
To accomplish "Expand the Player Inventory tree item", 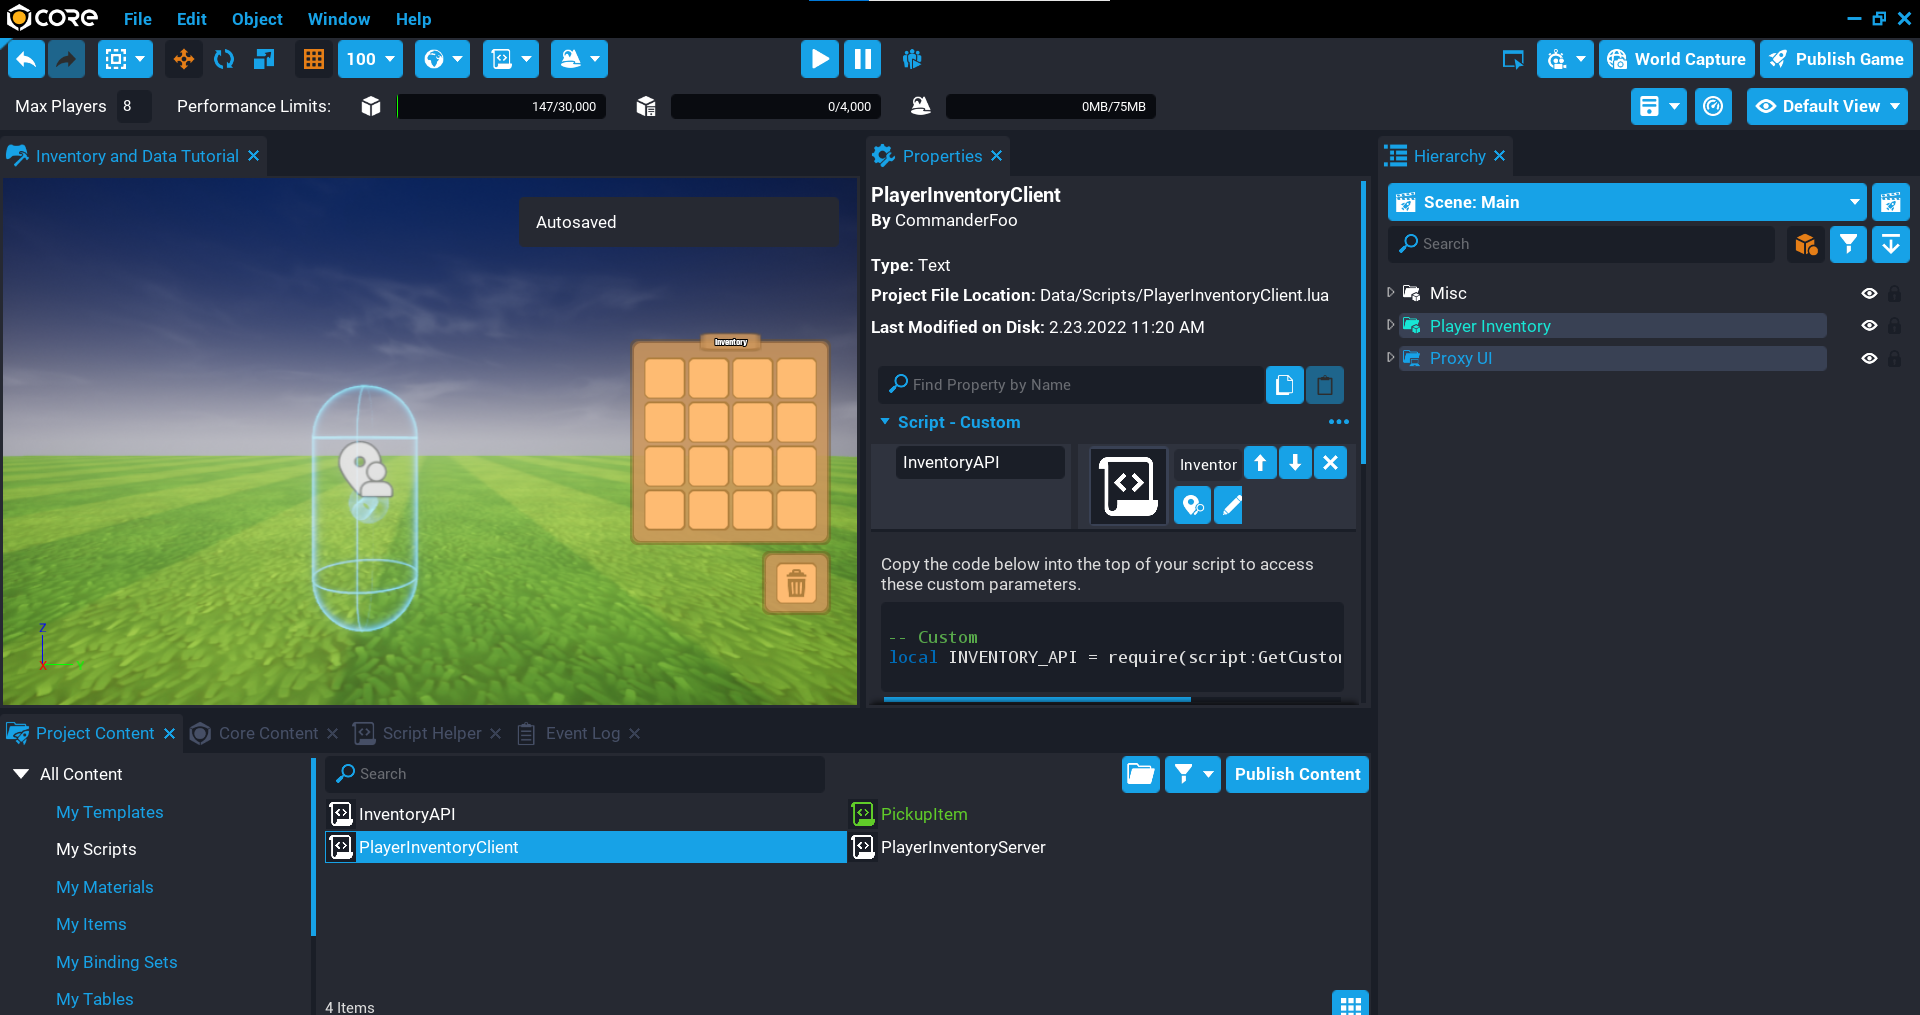I will tap(1390, 326).
